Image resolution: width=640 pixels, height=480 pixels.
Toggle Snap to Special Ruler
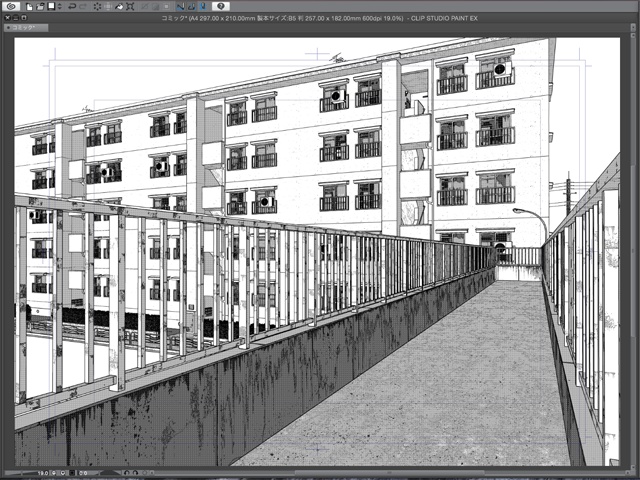tap(192, 6)
